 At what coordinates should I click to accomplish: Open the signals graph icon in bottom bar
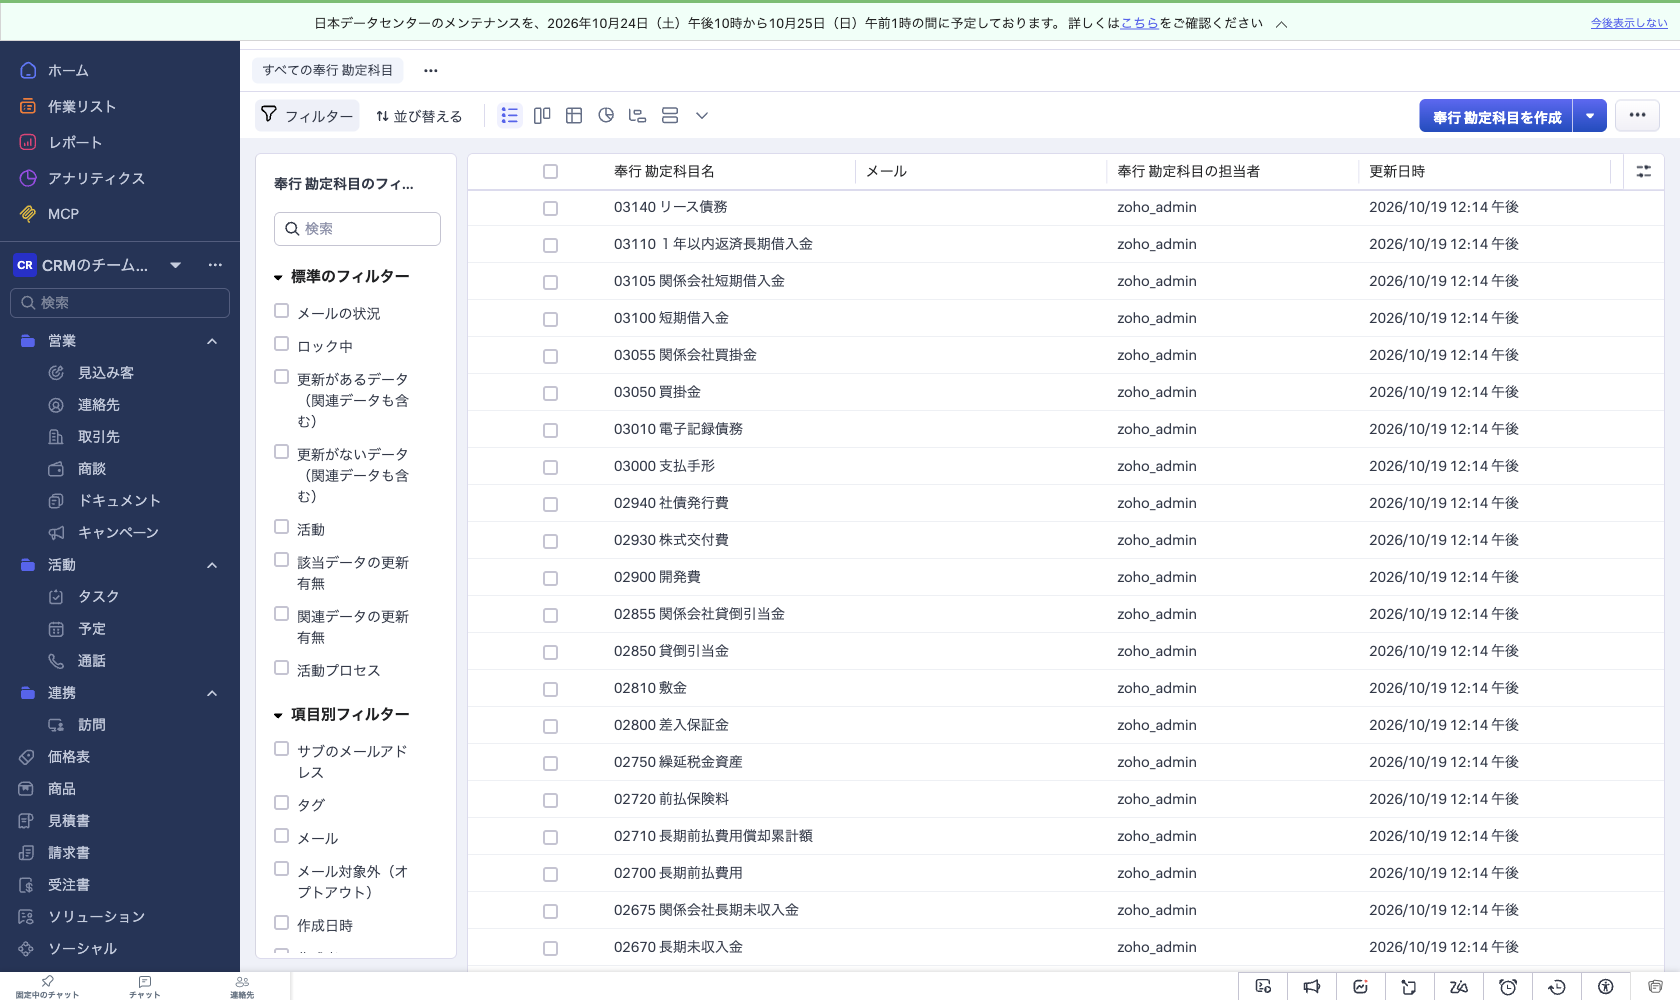pos(1361,987)
